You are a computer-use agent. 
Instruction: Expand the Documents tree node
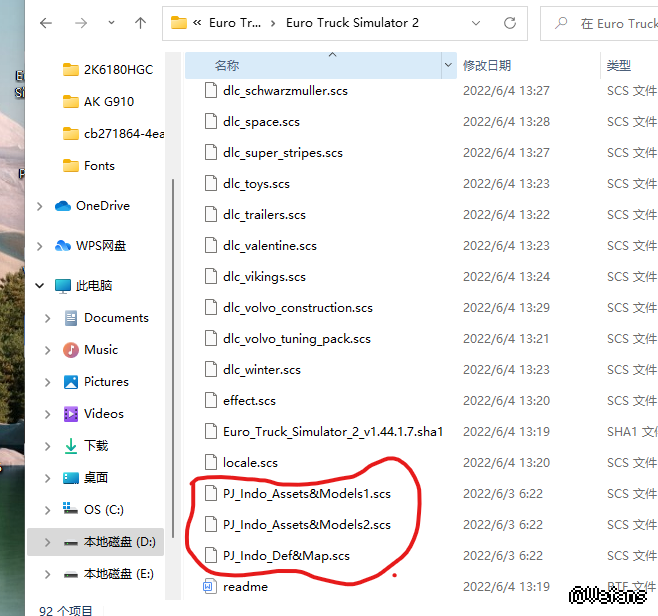47,318
